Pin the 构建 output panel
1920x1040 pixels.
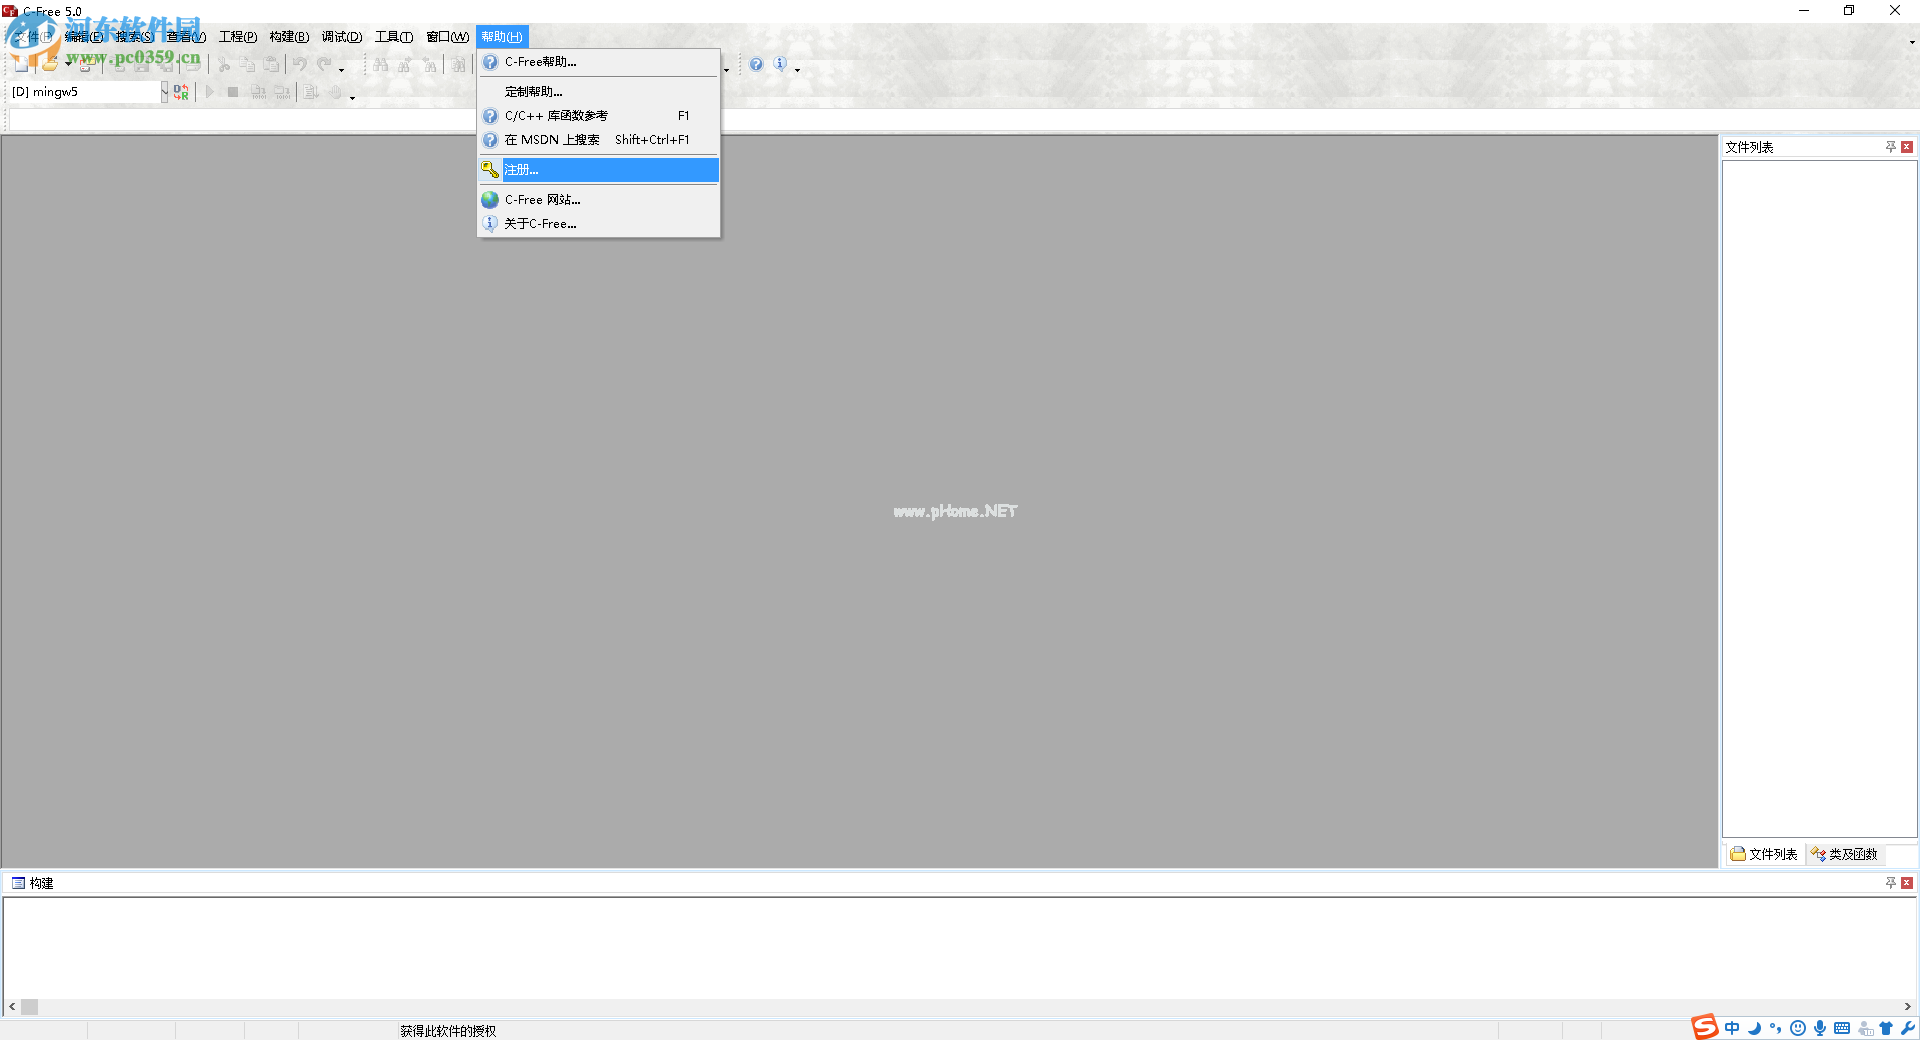point(1891,883)
